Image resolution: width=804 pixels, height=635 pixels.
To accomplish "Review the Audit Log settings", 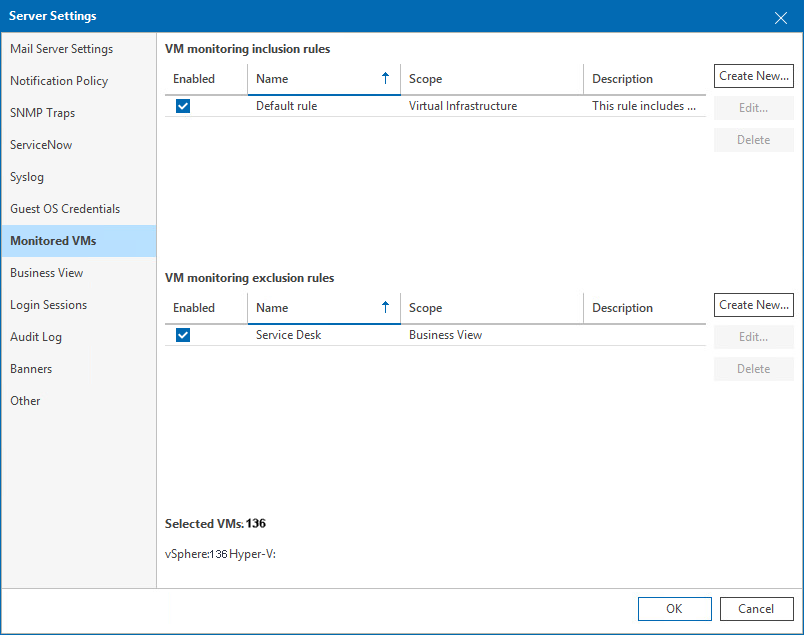I will point(34,336).
